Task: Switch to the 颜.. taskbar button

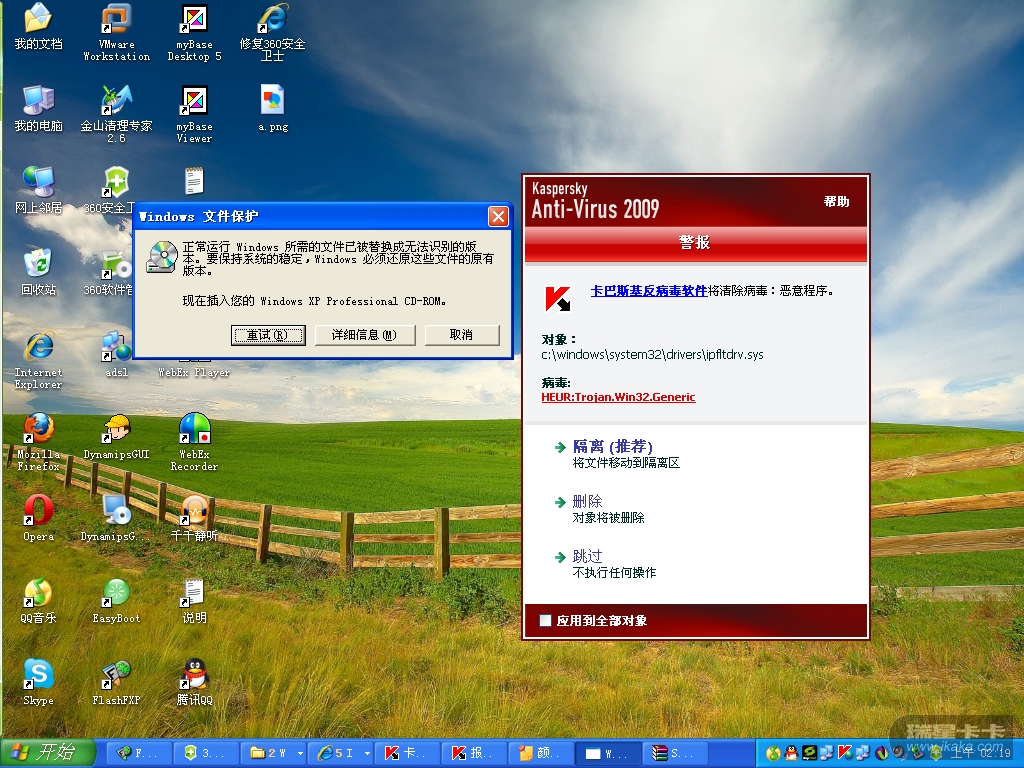Action: [x=540, y=754]
